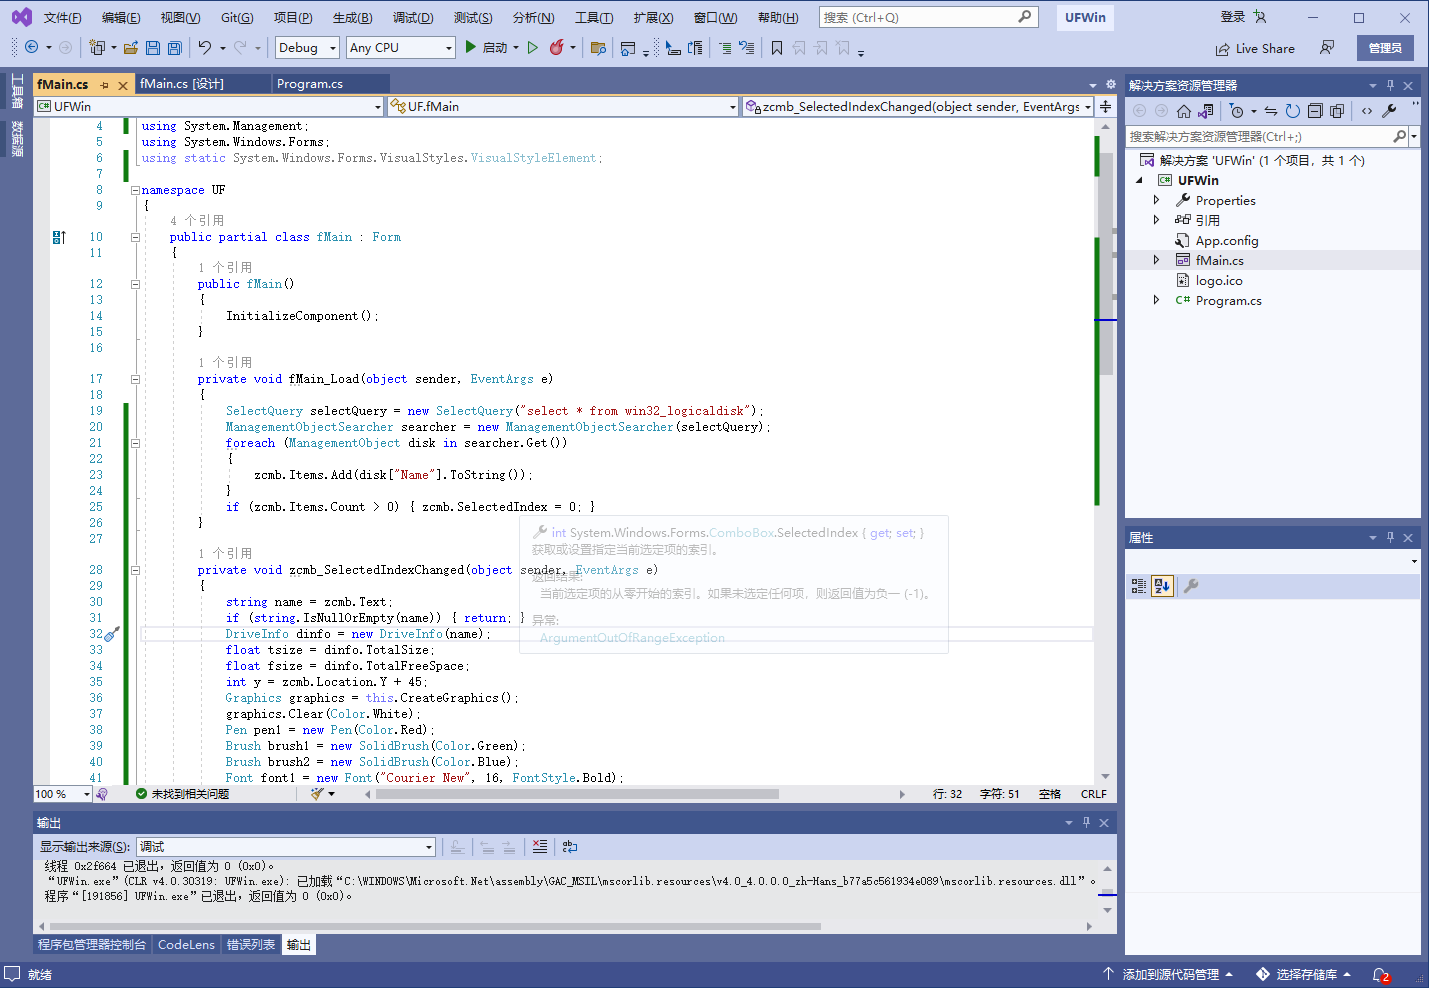Click the screwdriver quick action icon at line 32
The image size is (1429, 988).
113,633
